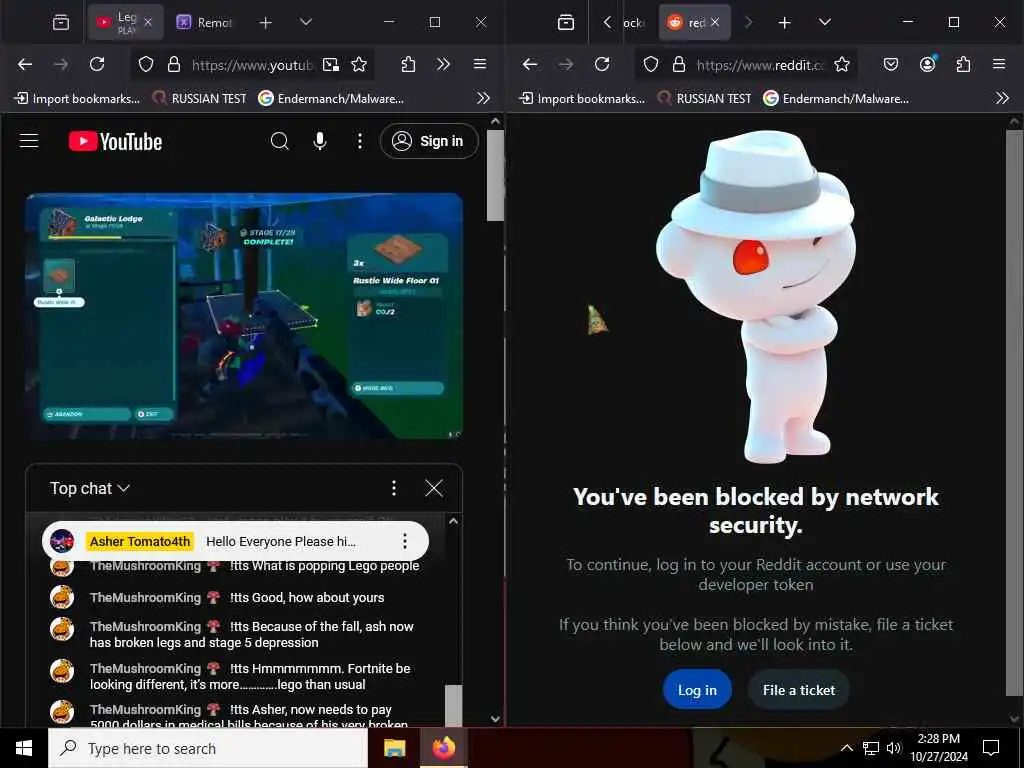Bookmark the Reddit page with star
Image resolution: width=1024 pixels, height=768 pixels.
842,64
